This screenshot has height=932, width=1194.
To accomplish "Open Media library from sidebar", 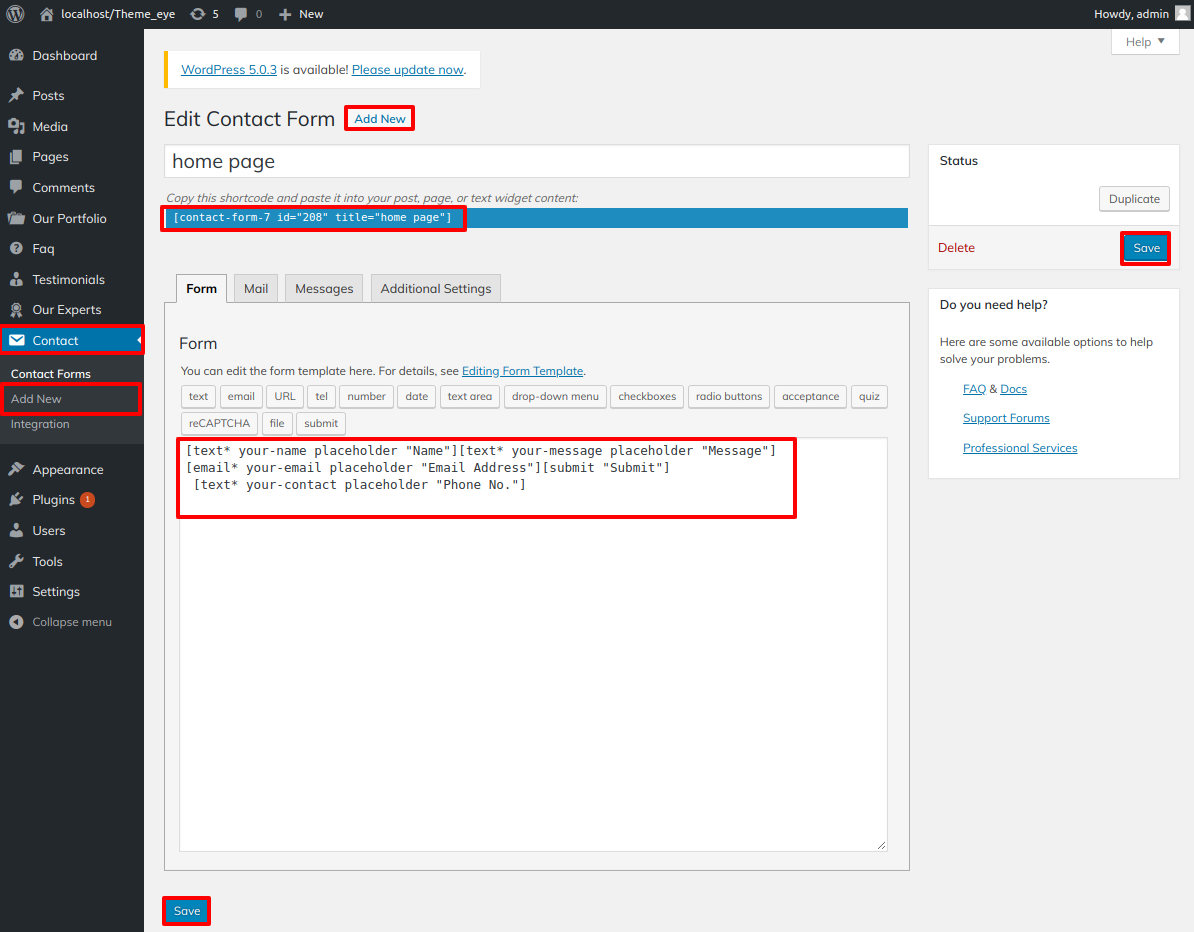I will [x=50, y=127].
